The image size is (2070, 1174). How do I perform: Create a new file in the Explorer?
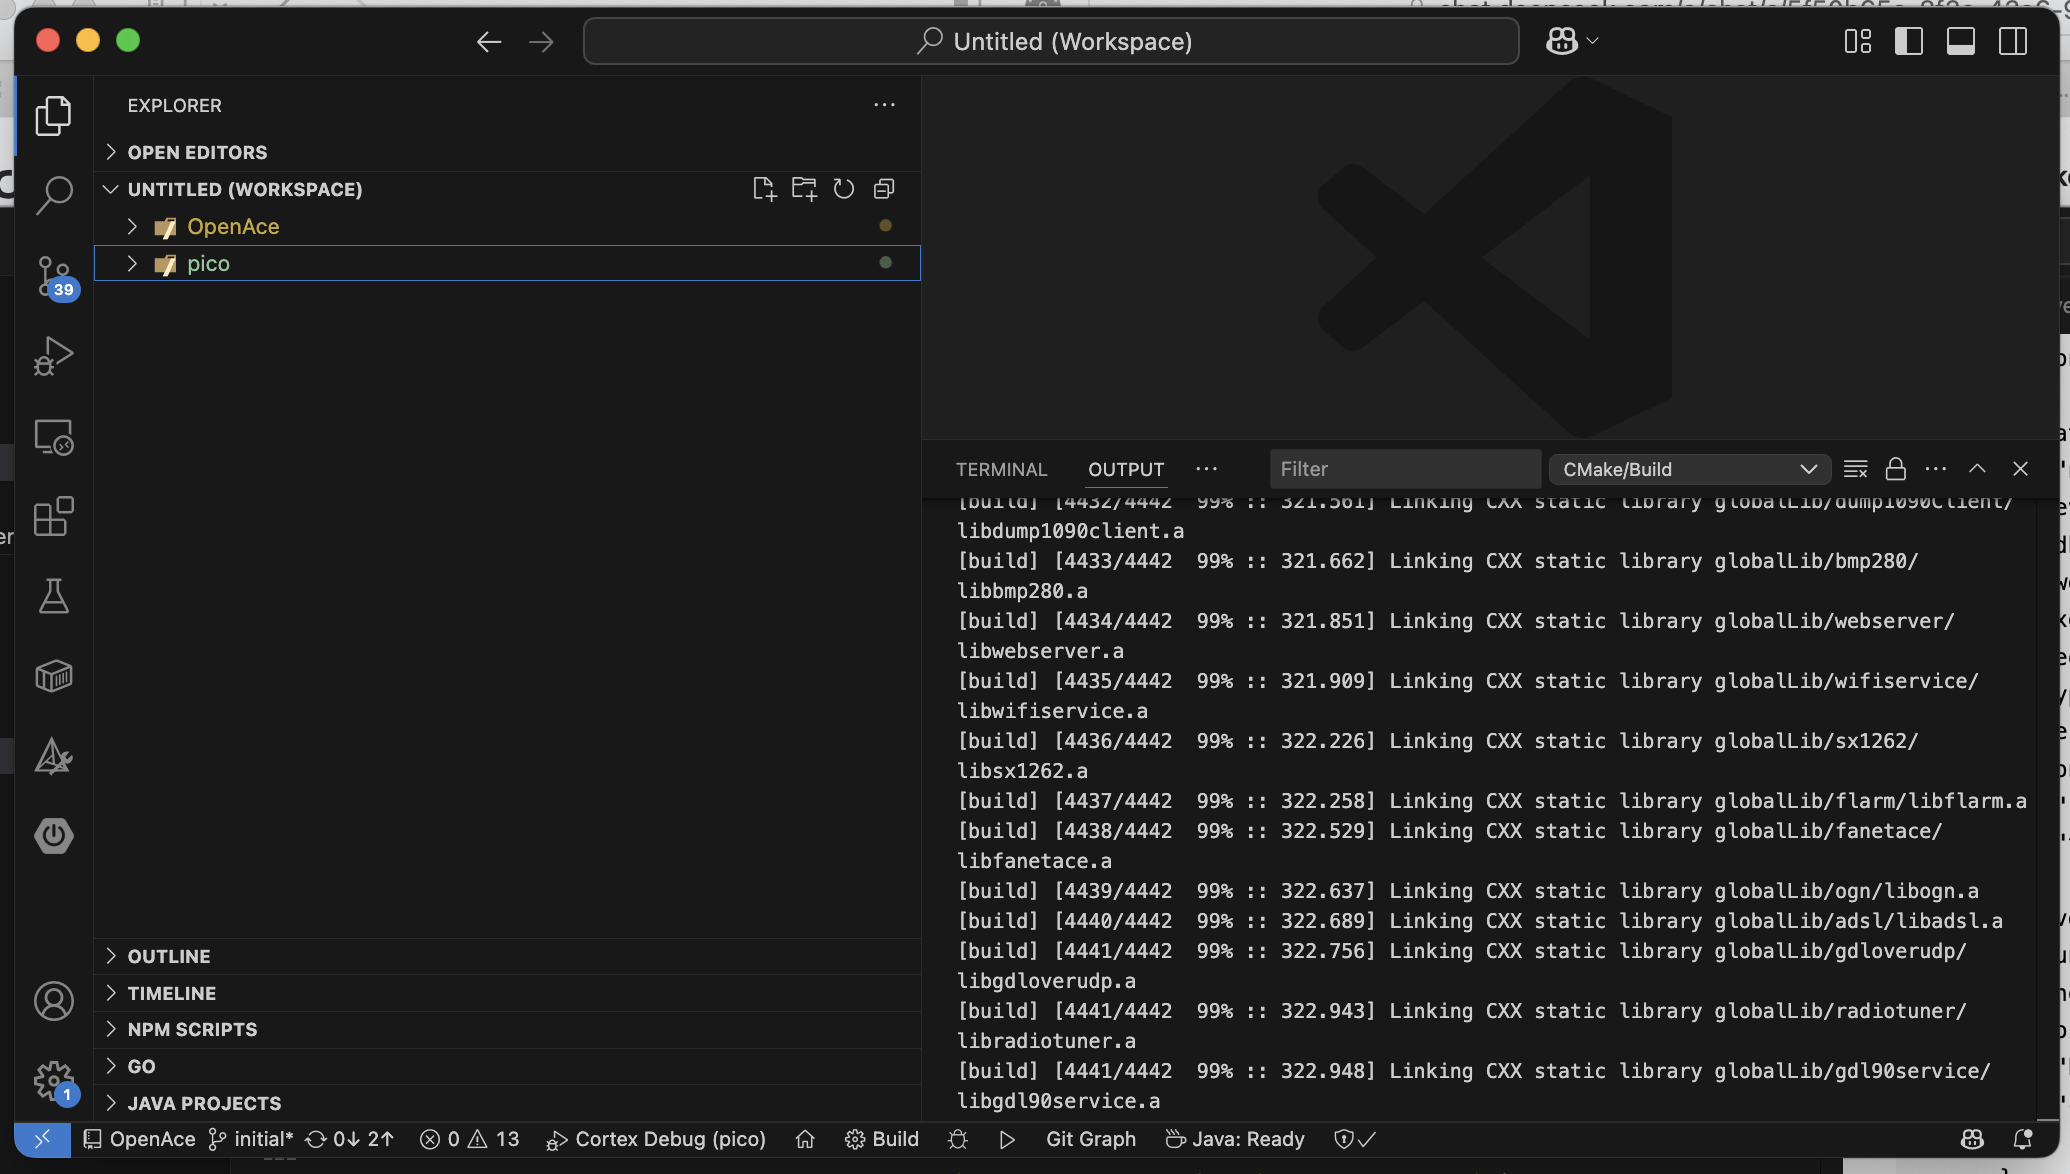[764, 189]
